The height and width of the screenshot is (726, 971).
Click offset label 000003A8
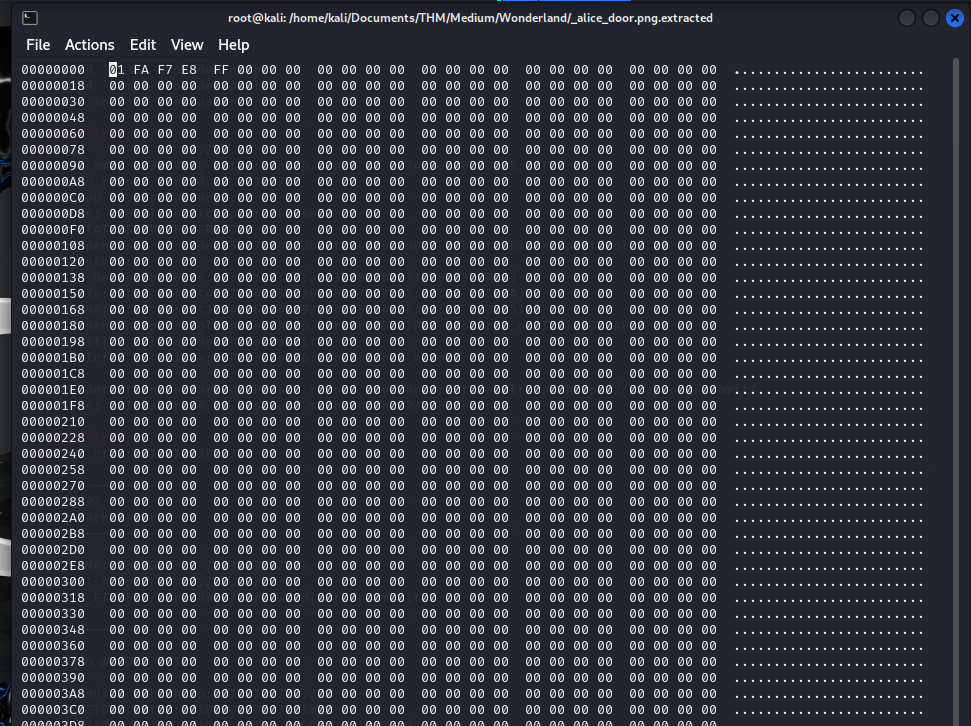click(x=53, y=694)
